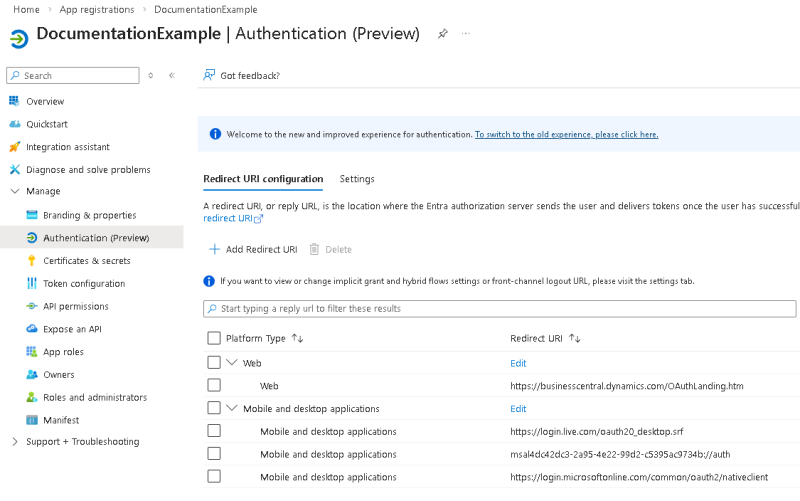Click the API permissions icon
Viewport: 800px width, 501px height.
click(32, 306)
